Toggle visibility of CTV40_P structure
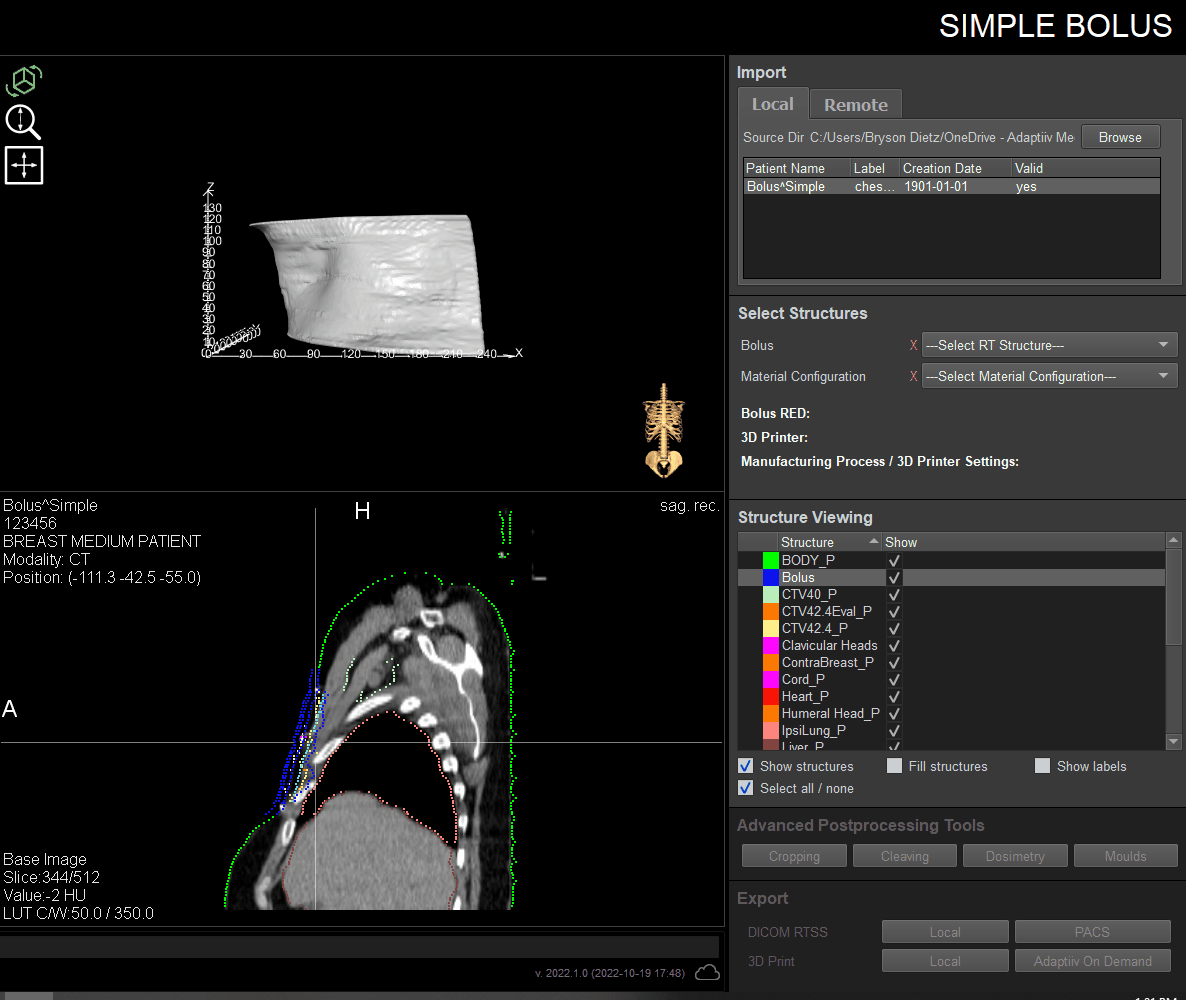 coord(894,595)
